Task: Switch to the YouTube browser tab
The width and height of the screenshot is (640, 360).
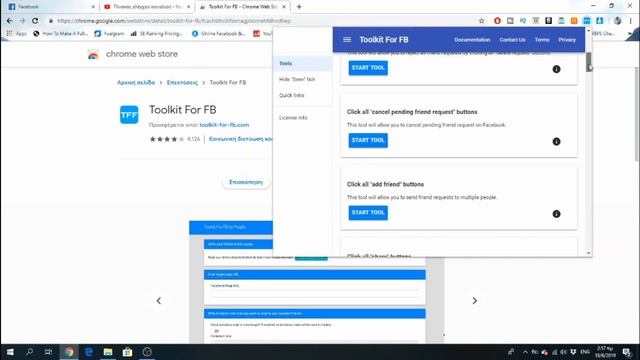Action: (146, 7)
